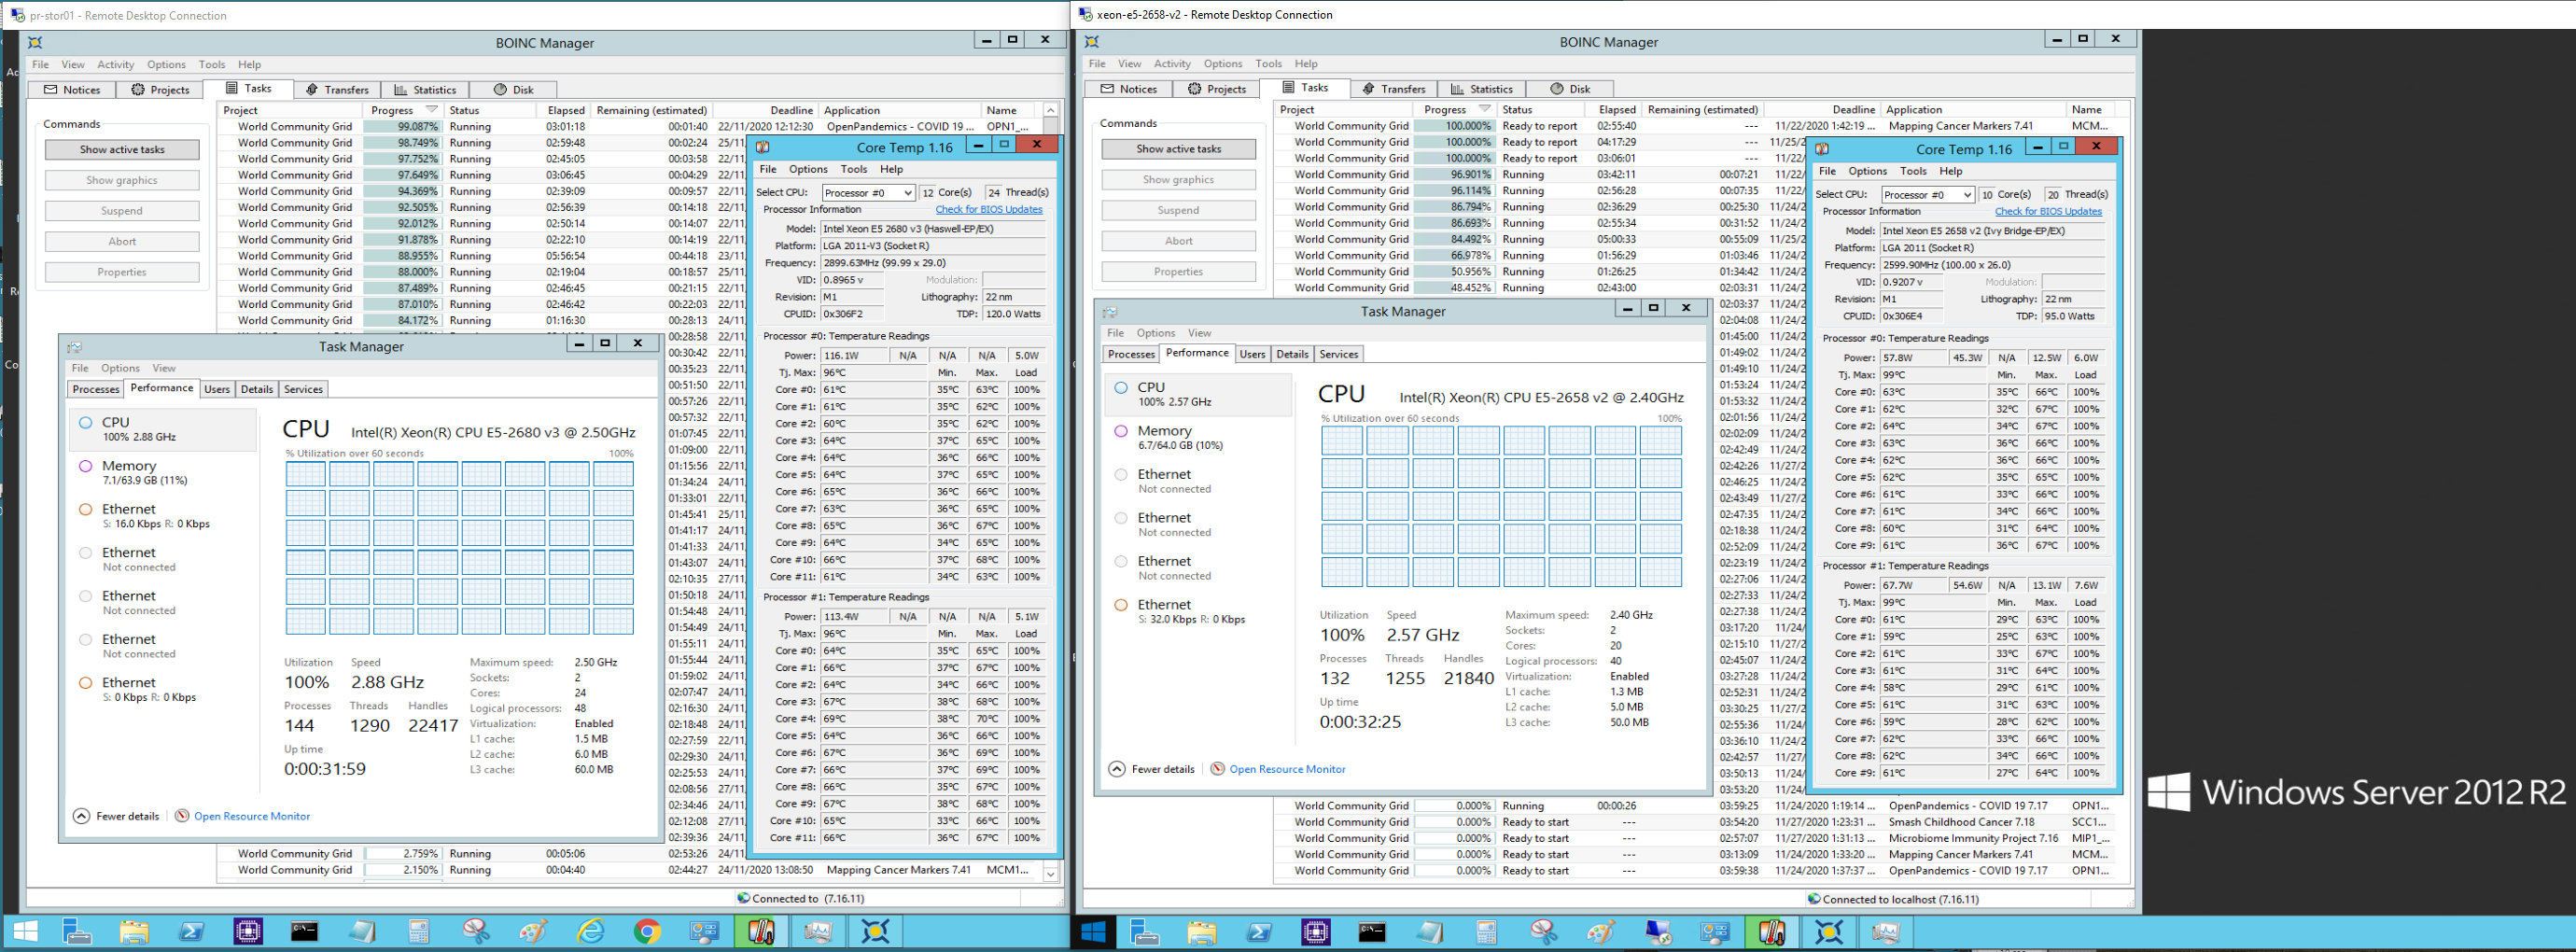Open Transfers tab in pr-stor01 BOINC Manager

tap(337, 89)
